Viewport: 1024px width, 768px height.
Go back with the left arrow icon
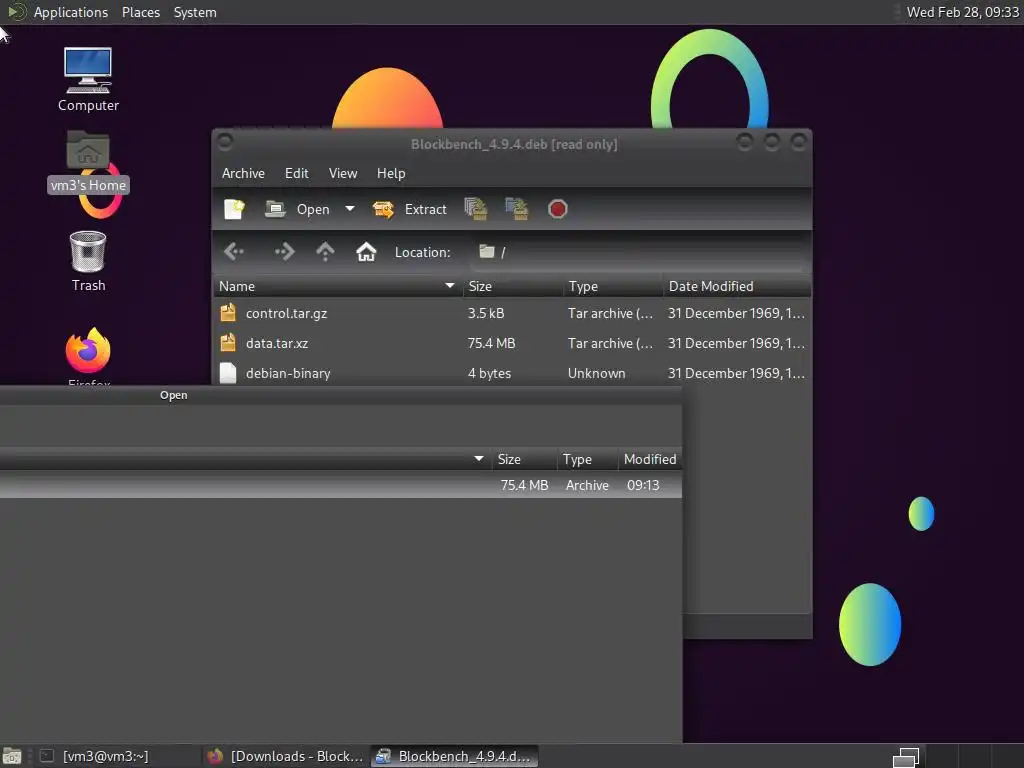click(x=234, y=251)
